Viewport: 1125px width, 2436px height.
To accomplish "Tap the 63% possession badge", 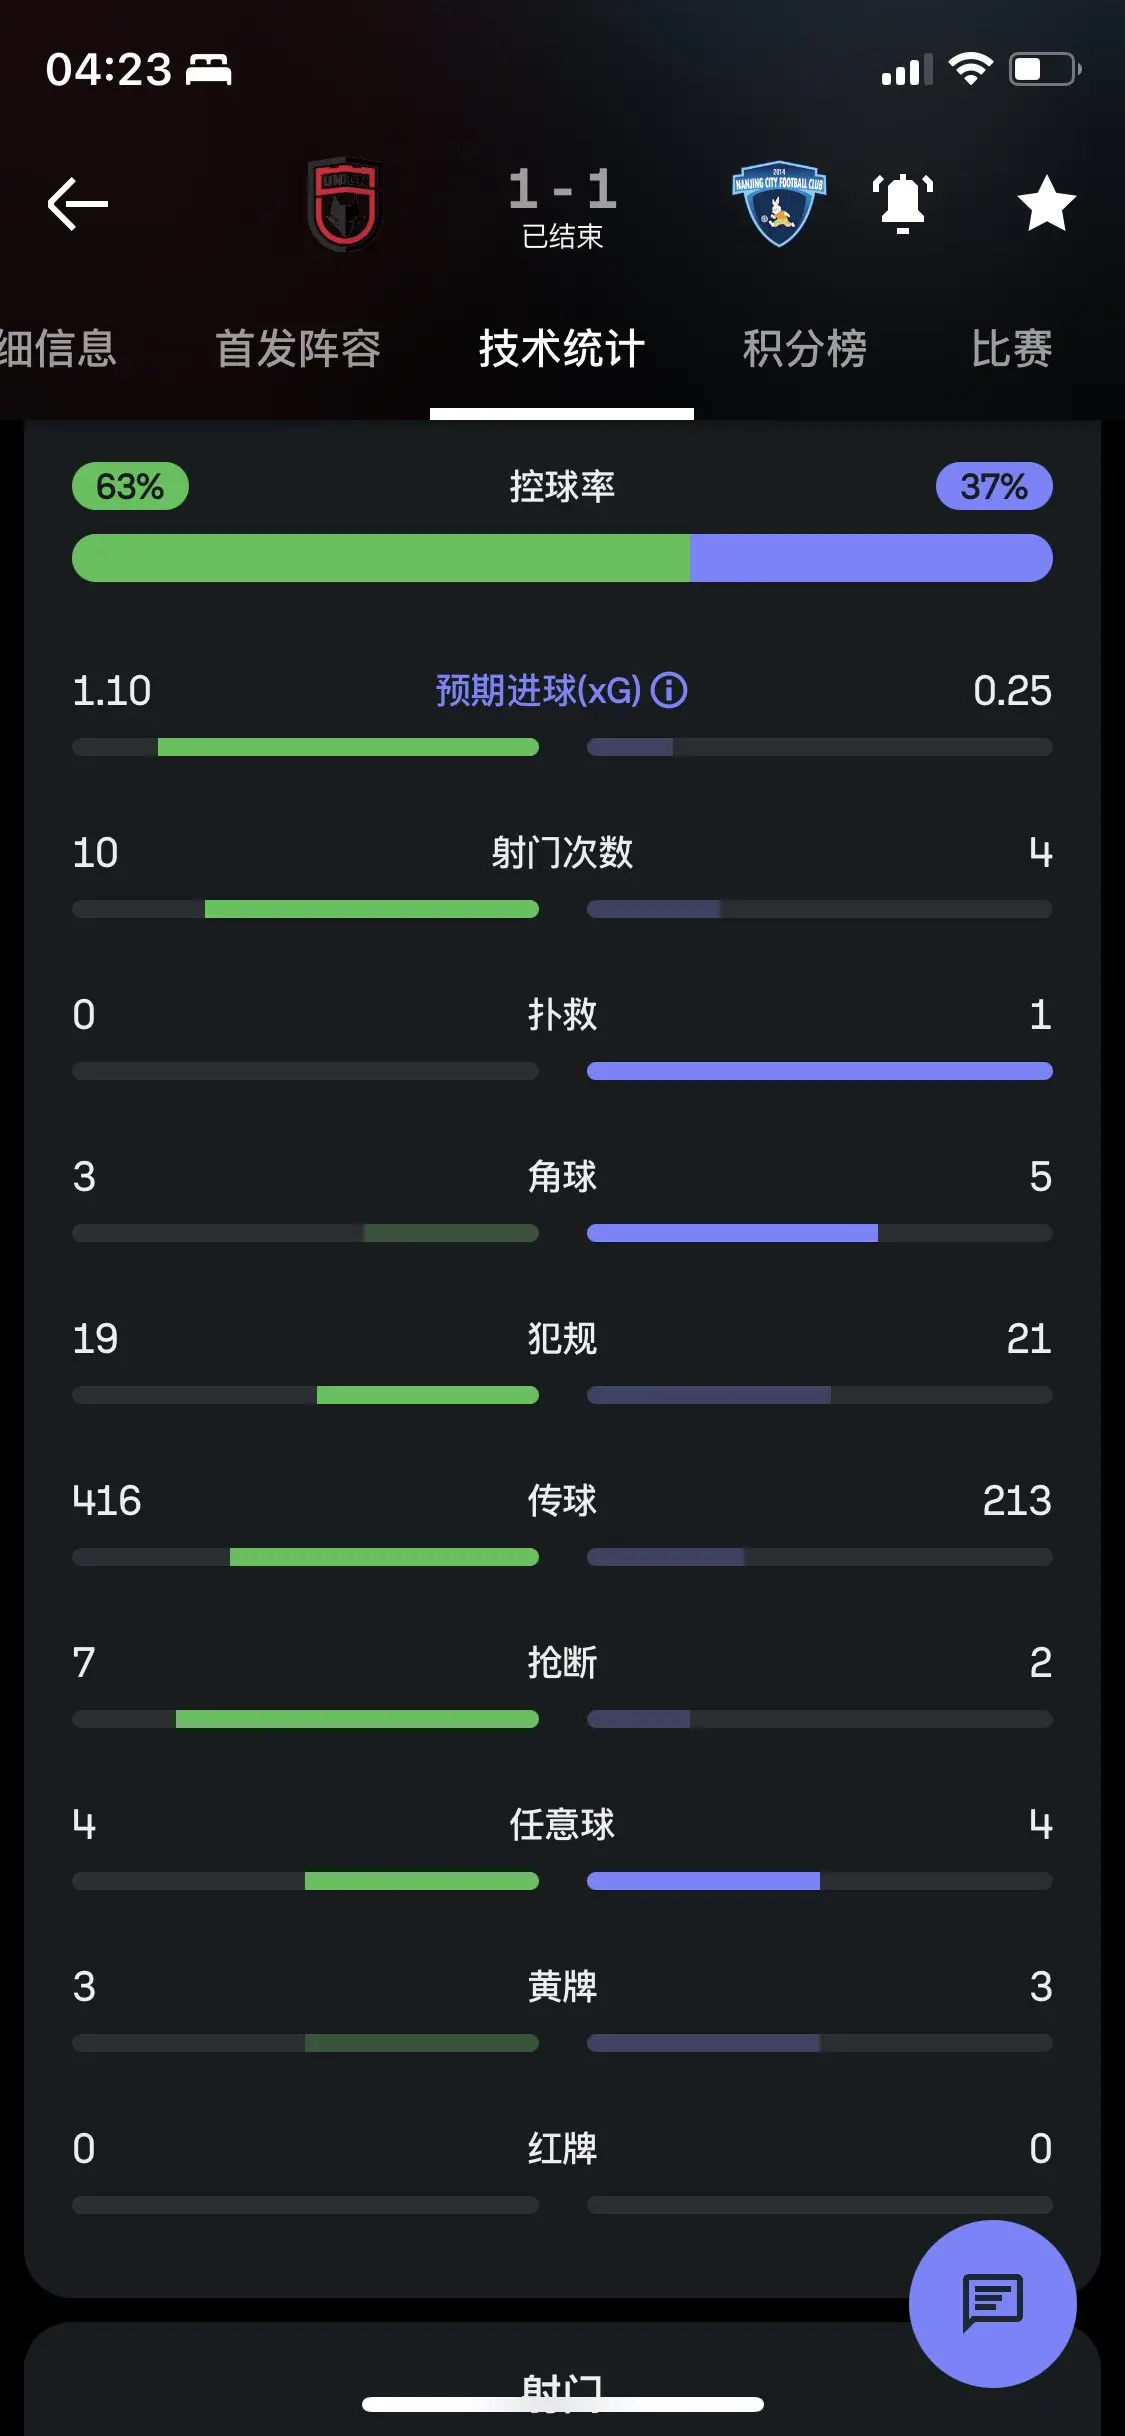I will [x=130, y=486].
